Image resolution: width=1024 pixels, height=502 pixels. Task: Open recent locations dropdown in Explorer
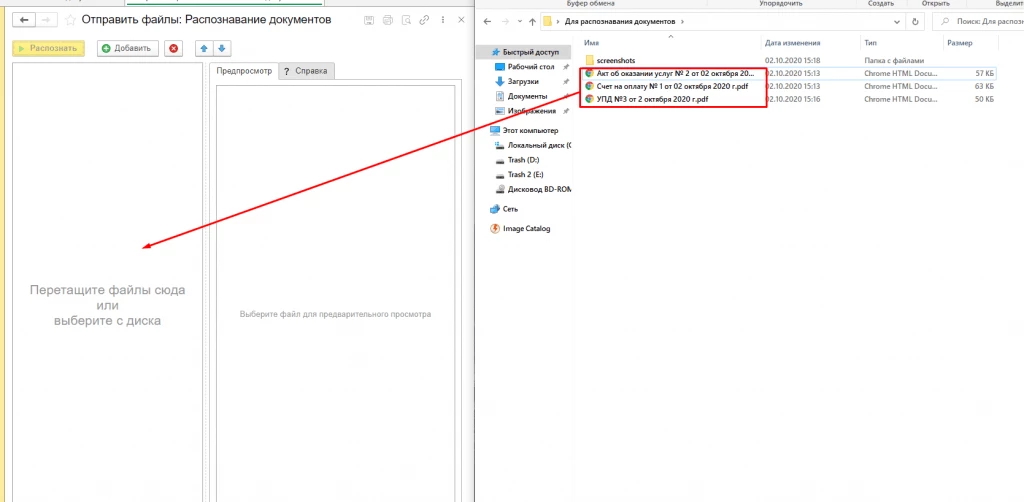tap(519, 22)
